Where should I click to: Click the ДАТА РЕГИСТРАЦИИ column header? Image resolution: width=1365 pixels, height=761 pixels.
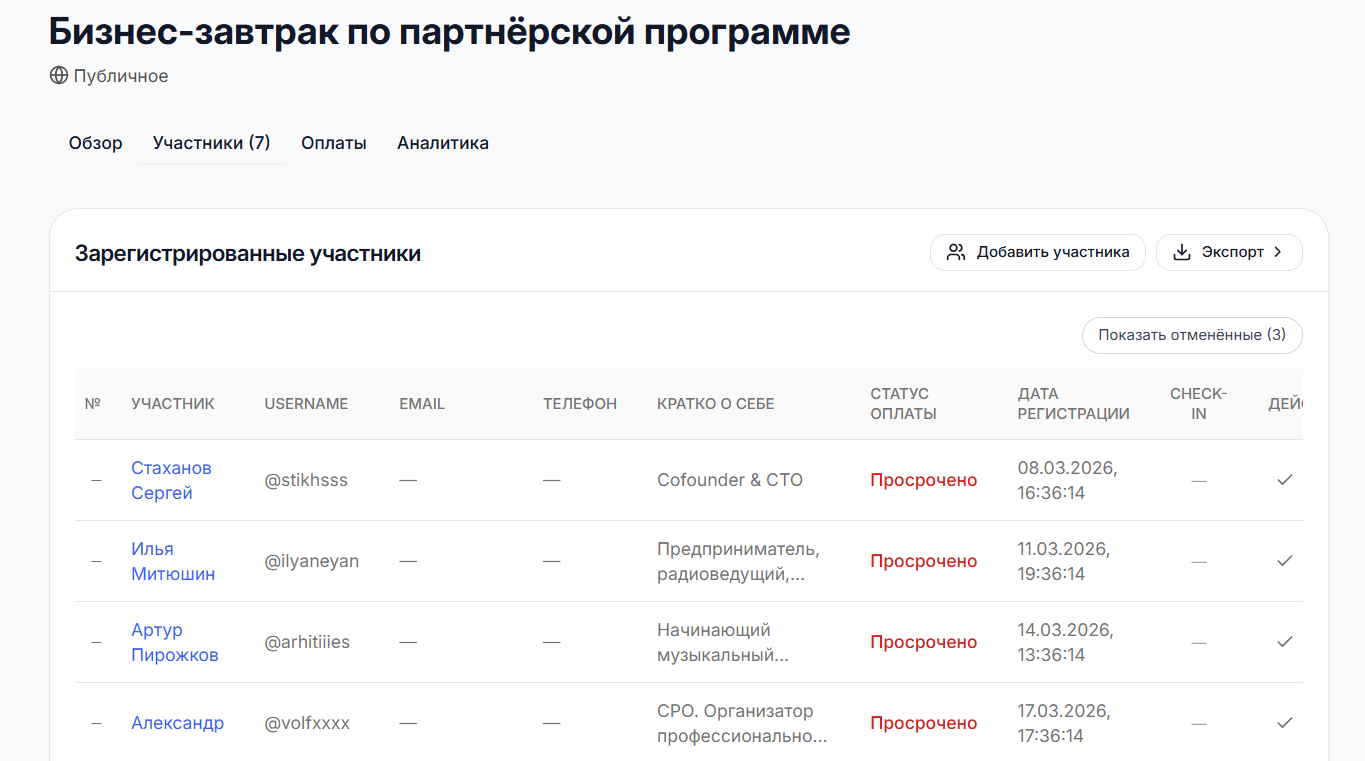click(1074, 404)
